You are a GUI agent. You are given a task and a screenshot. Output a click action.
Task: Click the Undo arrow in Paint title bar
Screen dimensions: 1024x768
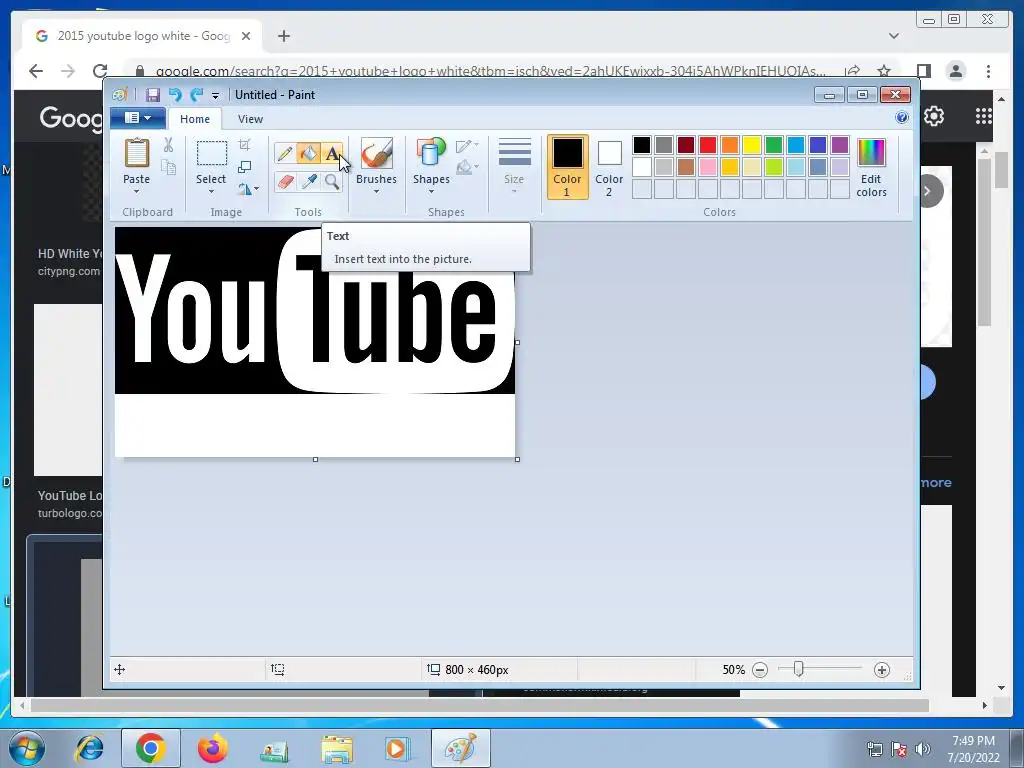pyautogui.click(x=175, y=95)
